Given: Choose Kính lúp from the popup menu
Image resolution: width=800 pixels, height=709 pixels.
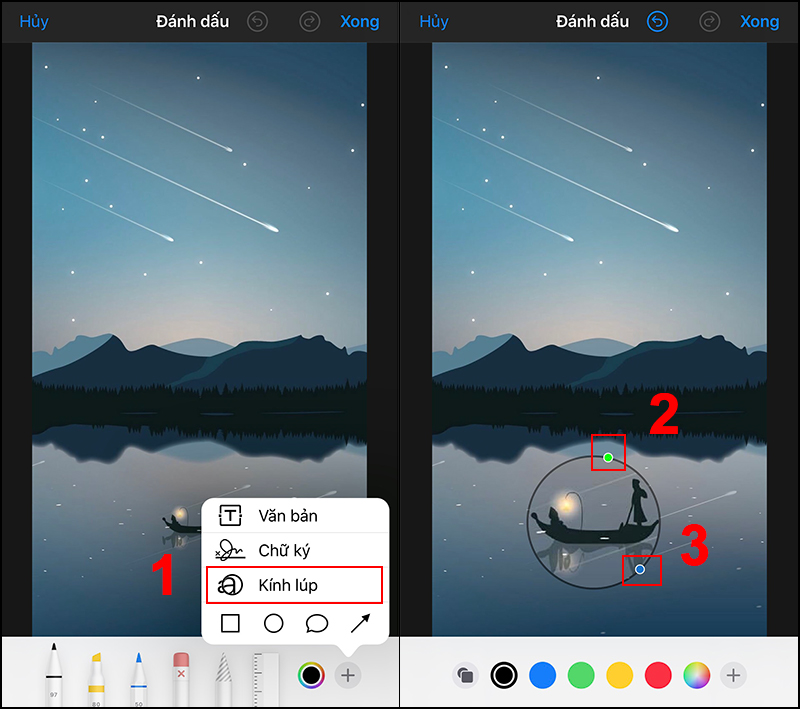Looking at the screenshot, I should (x=295, y=585).
